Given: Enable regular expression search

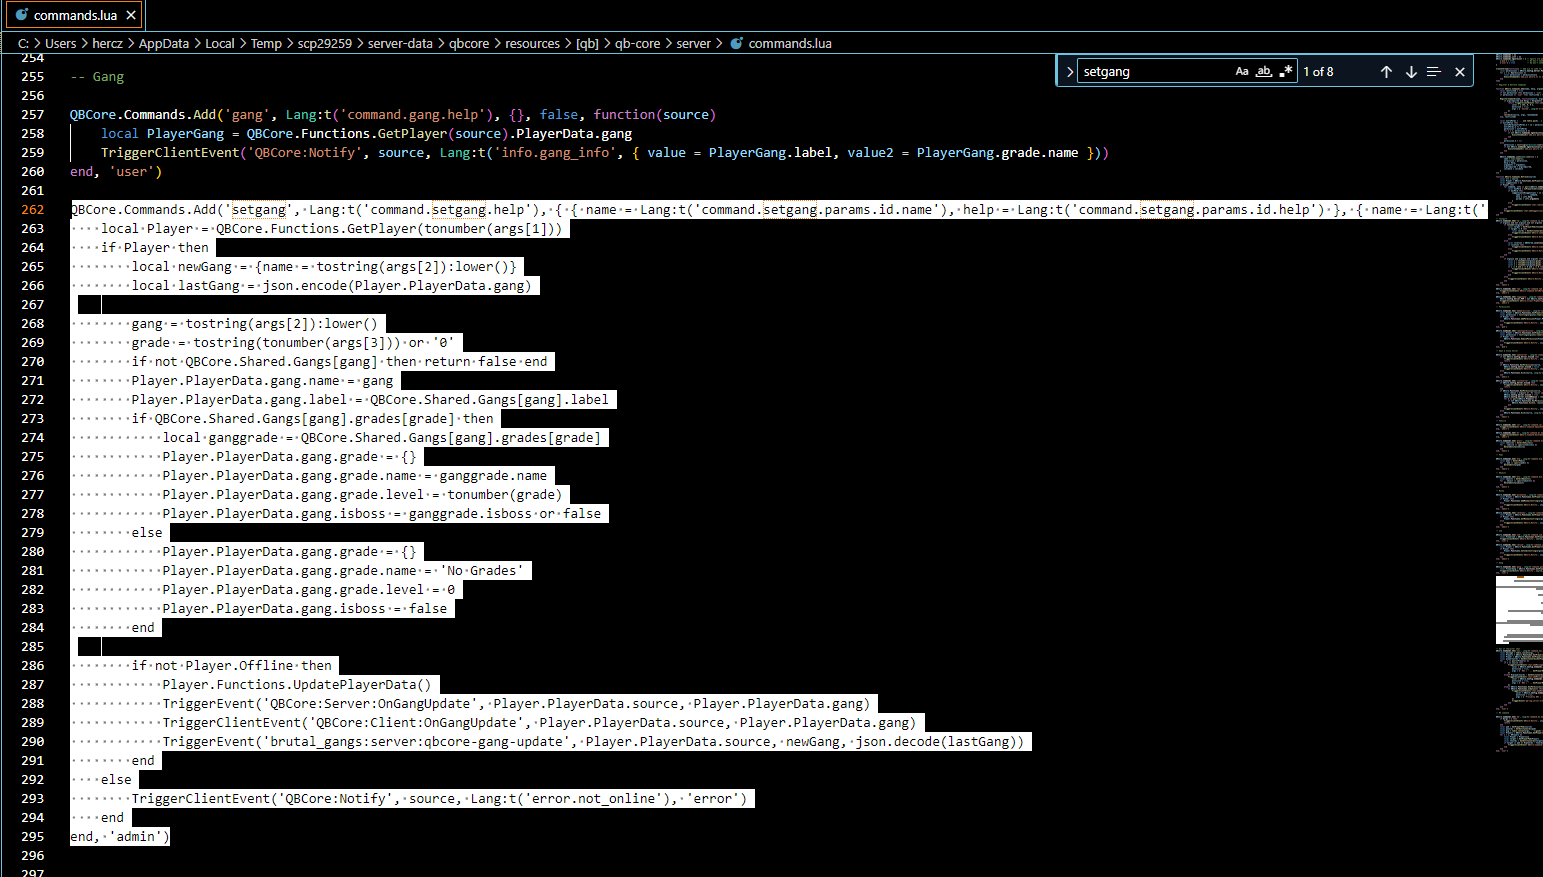Looking at the screenshot, I should pyautogui.click(x=1286, y=72).
